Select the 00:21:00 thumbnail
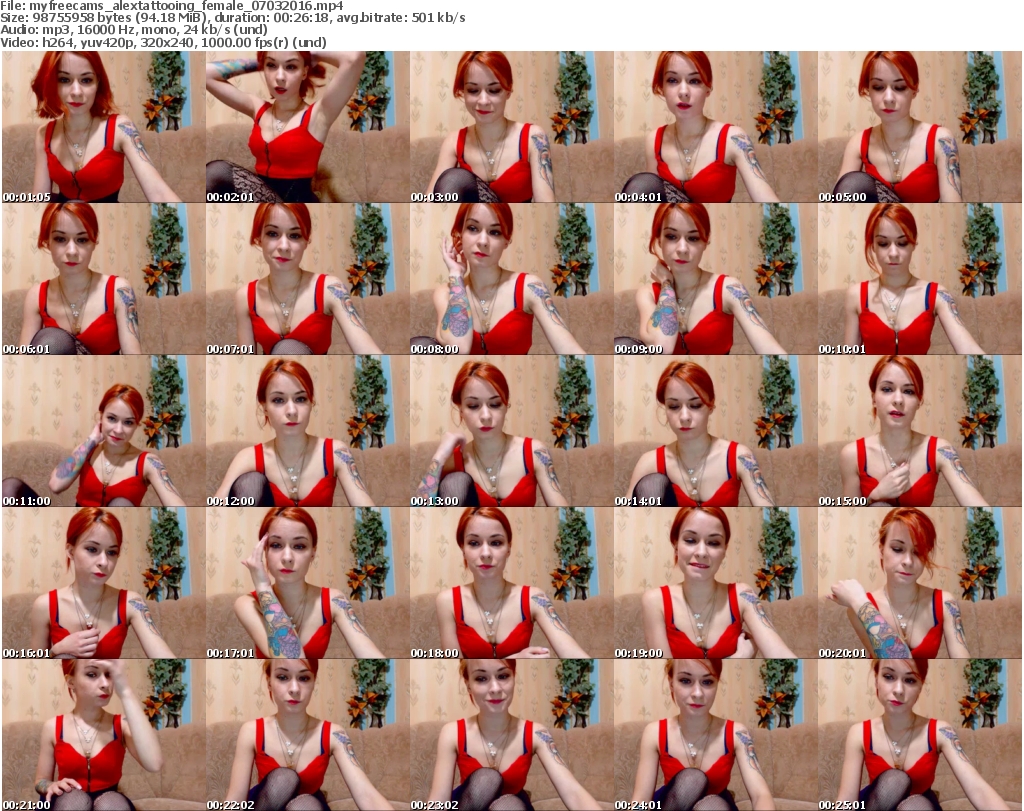 coord(103,735)
